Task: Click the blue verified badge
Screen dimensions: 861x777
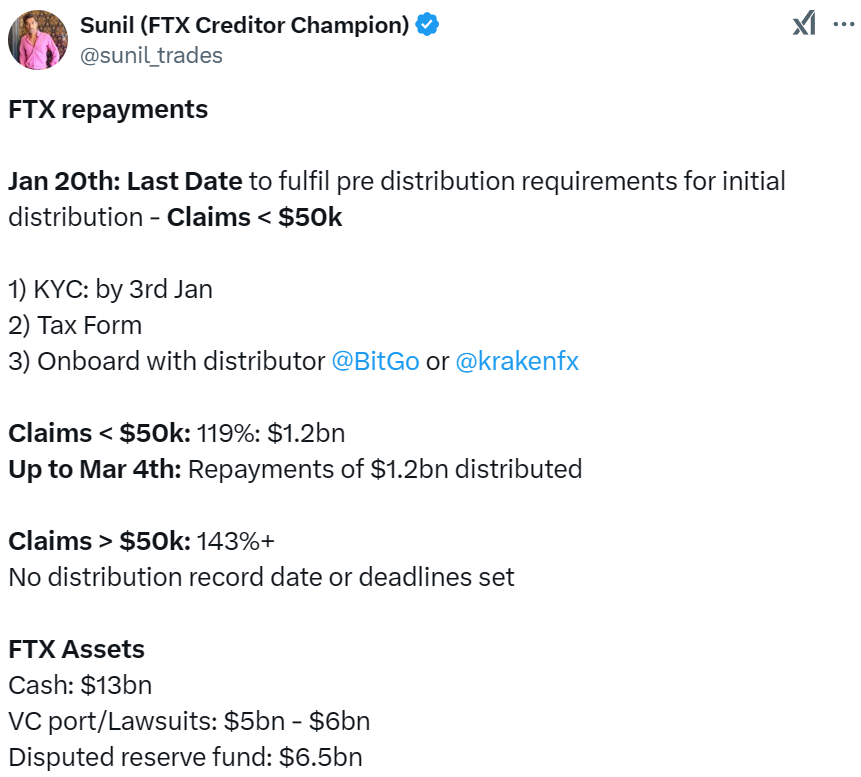Action: (x=427, y=25)
